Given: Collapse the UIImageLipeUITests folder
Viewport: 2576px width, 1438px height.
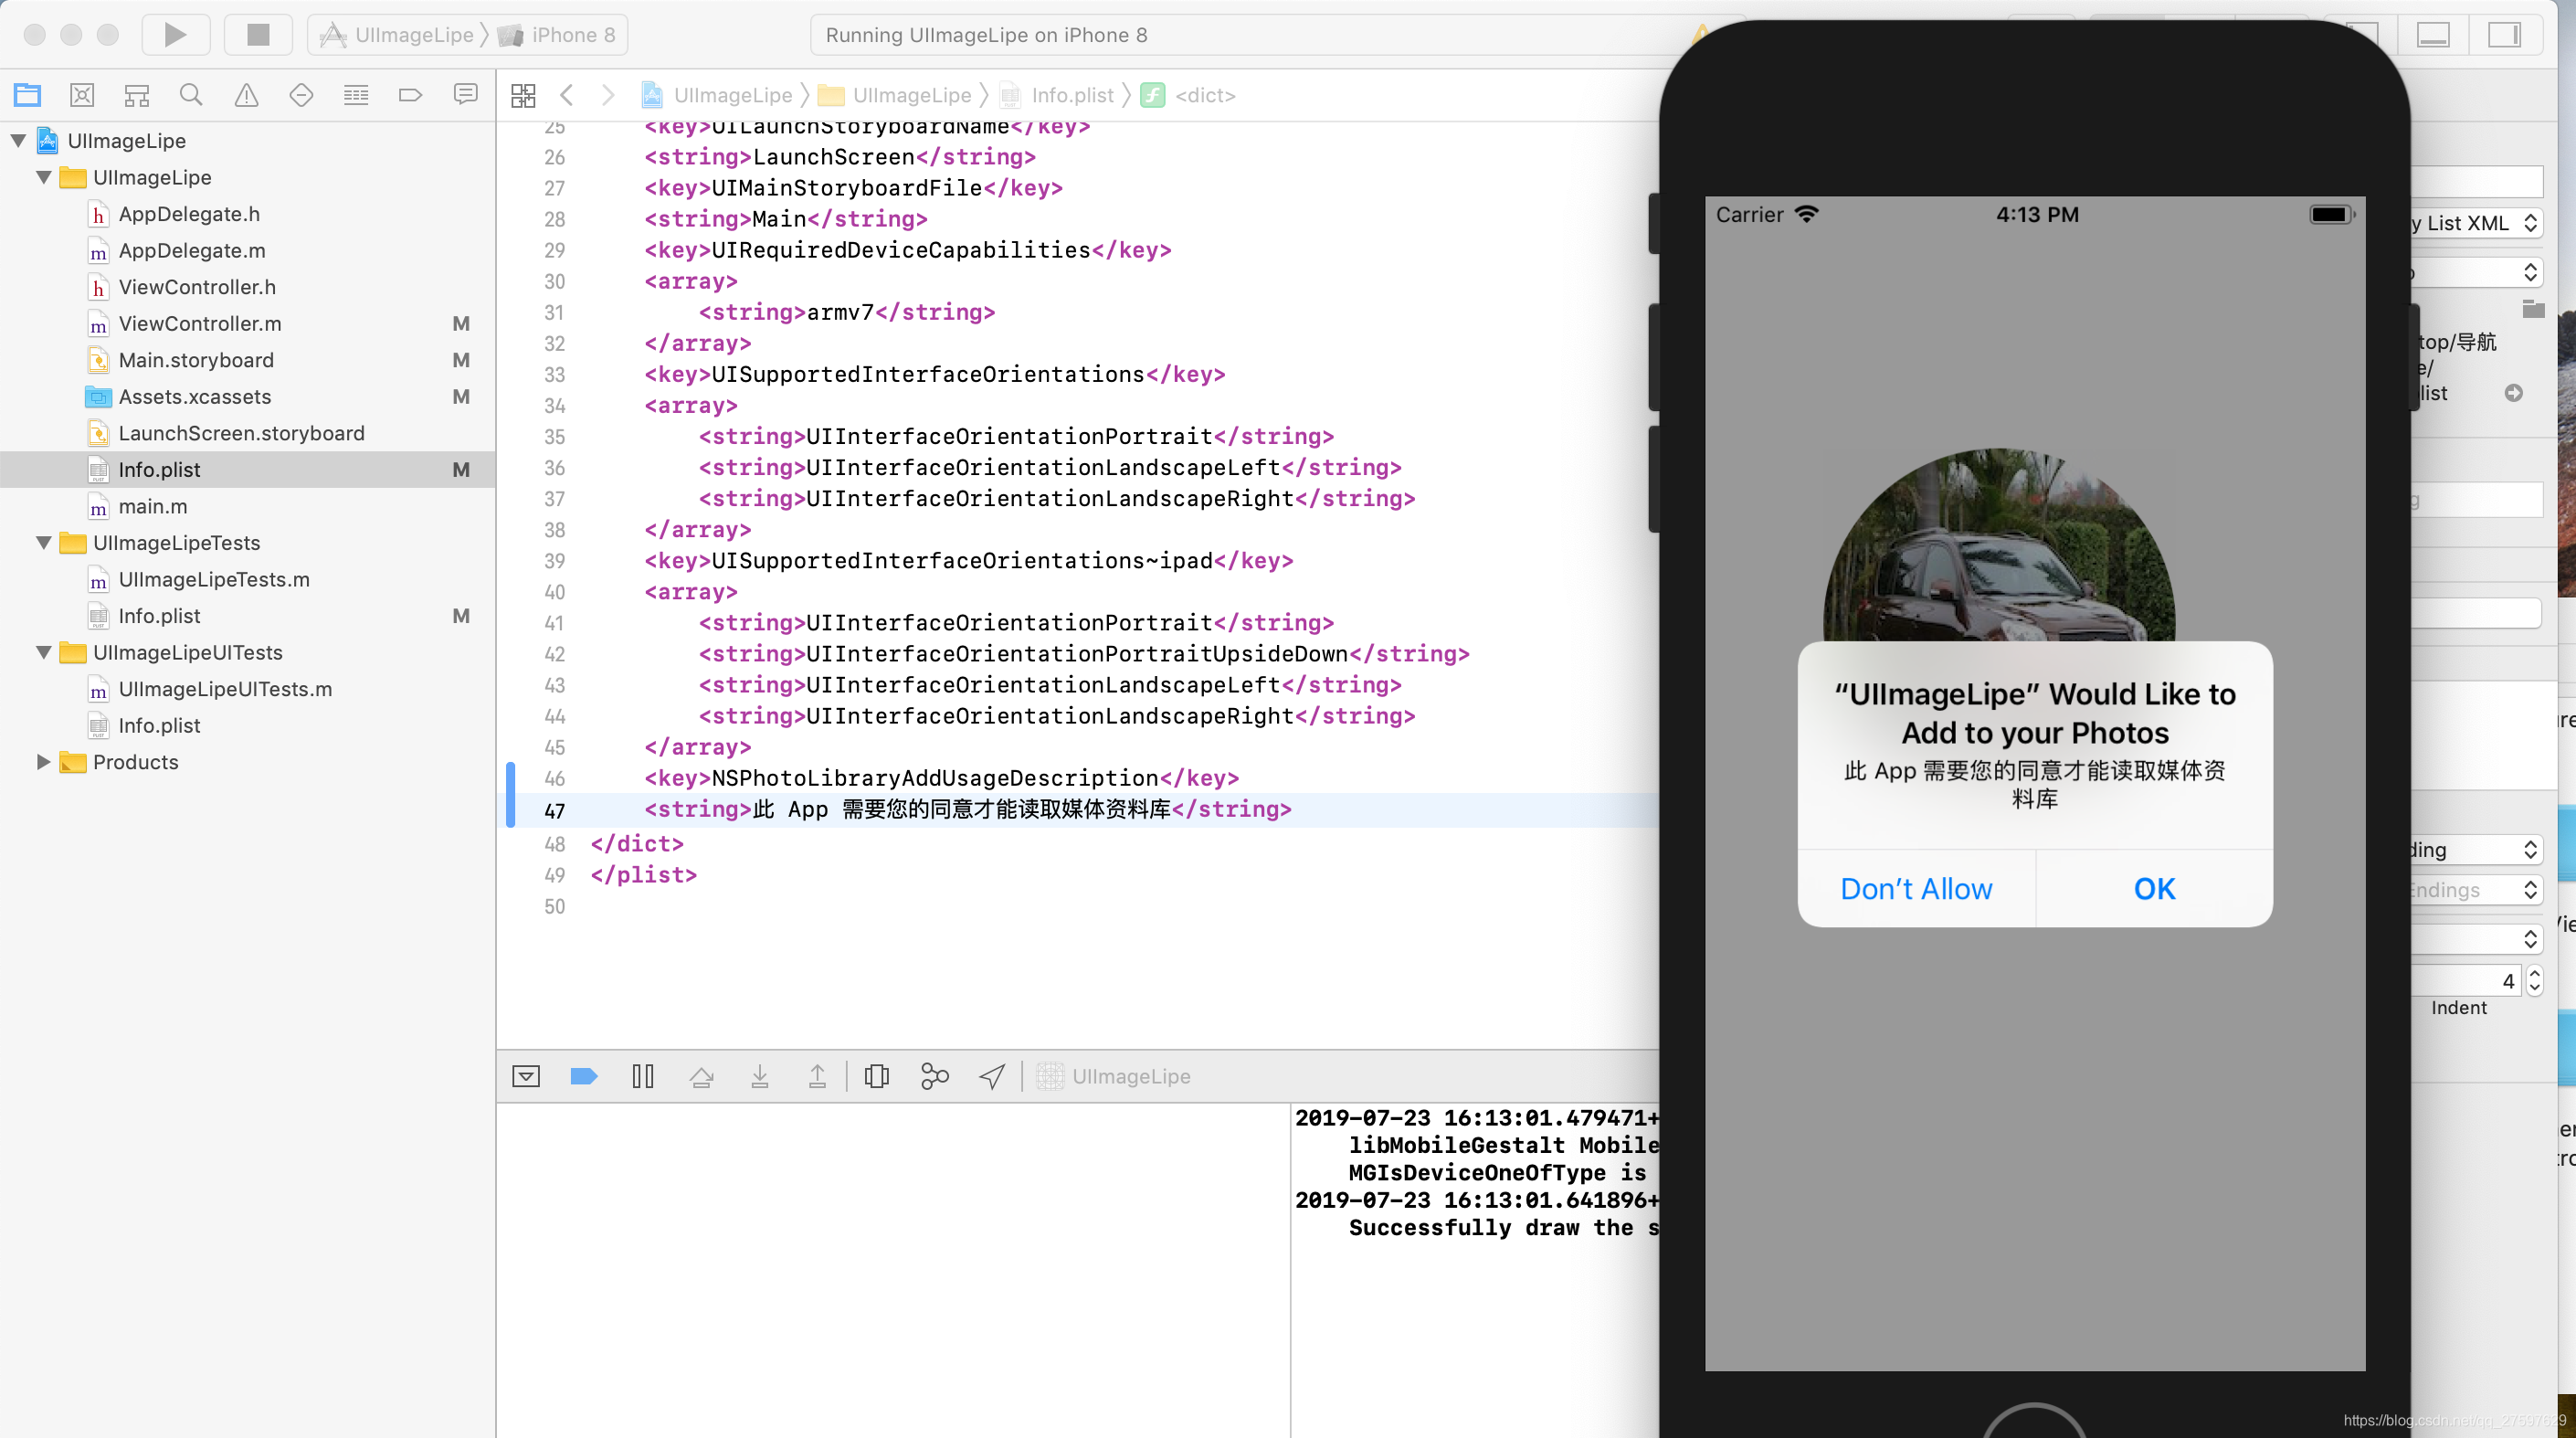Looking at the screenshot, I should [x=44, y=652].
